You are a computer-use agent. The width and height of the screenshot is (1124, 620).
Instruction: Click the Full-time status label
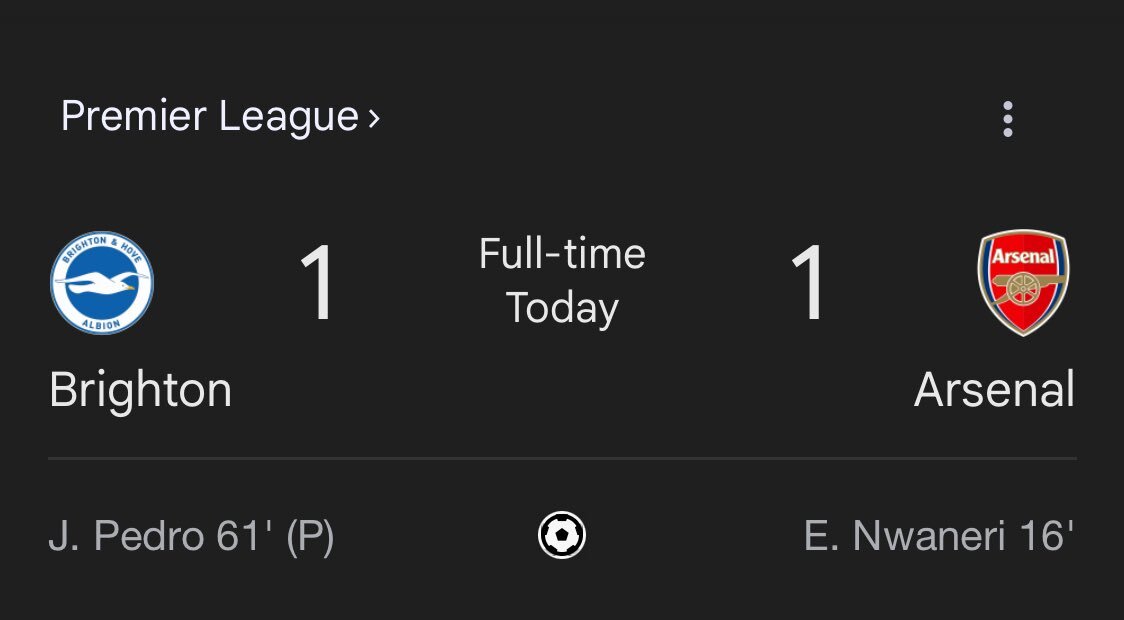[562, 254]
